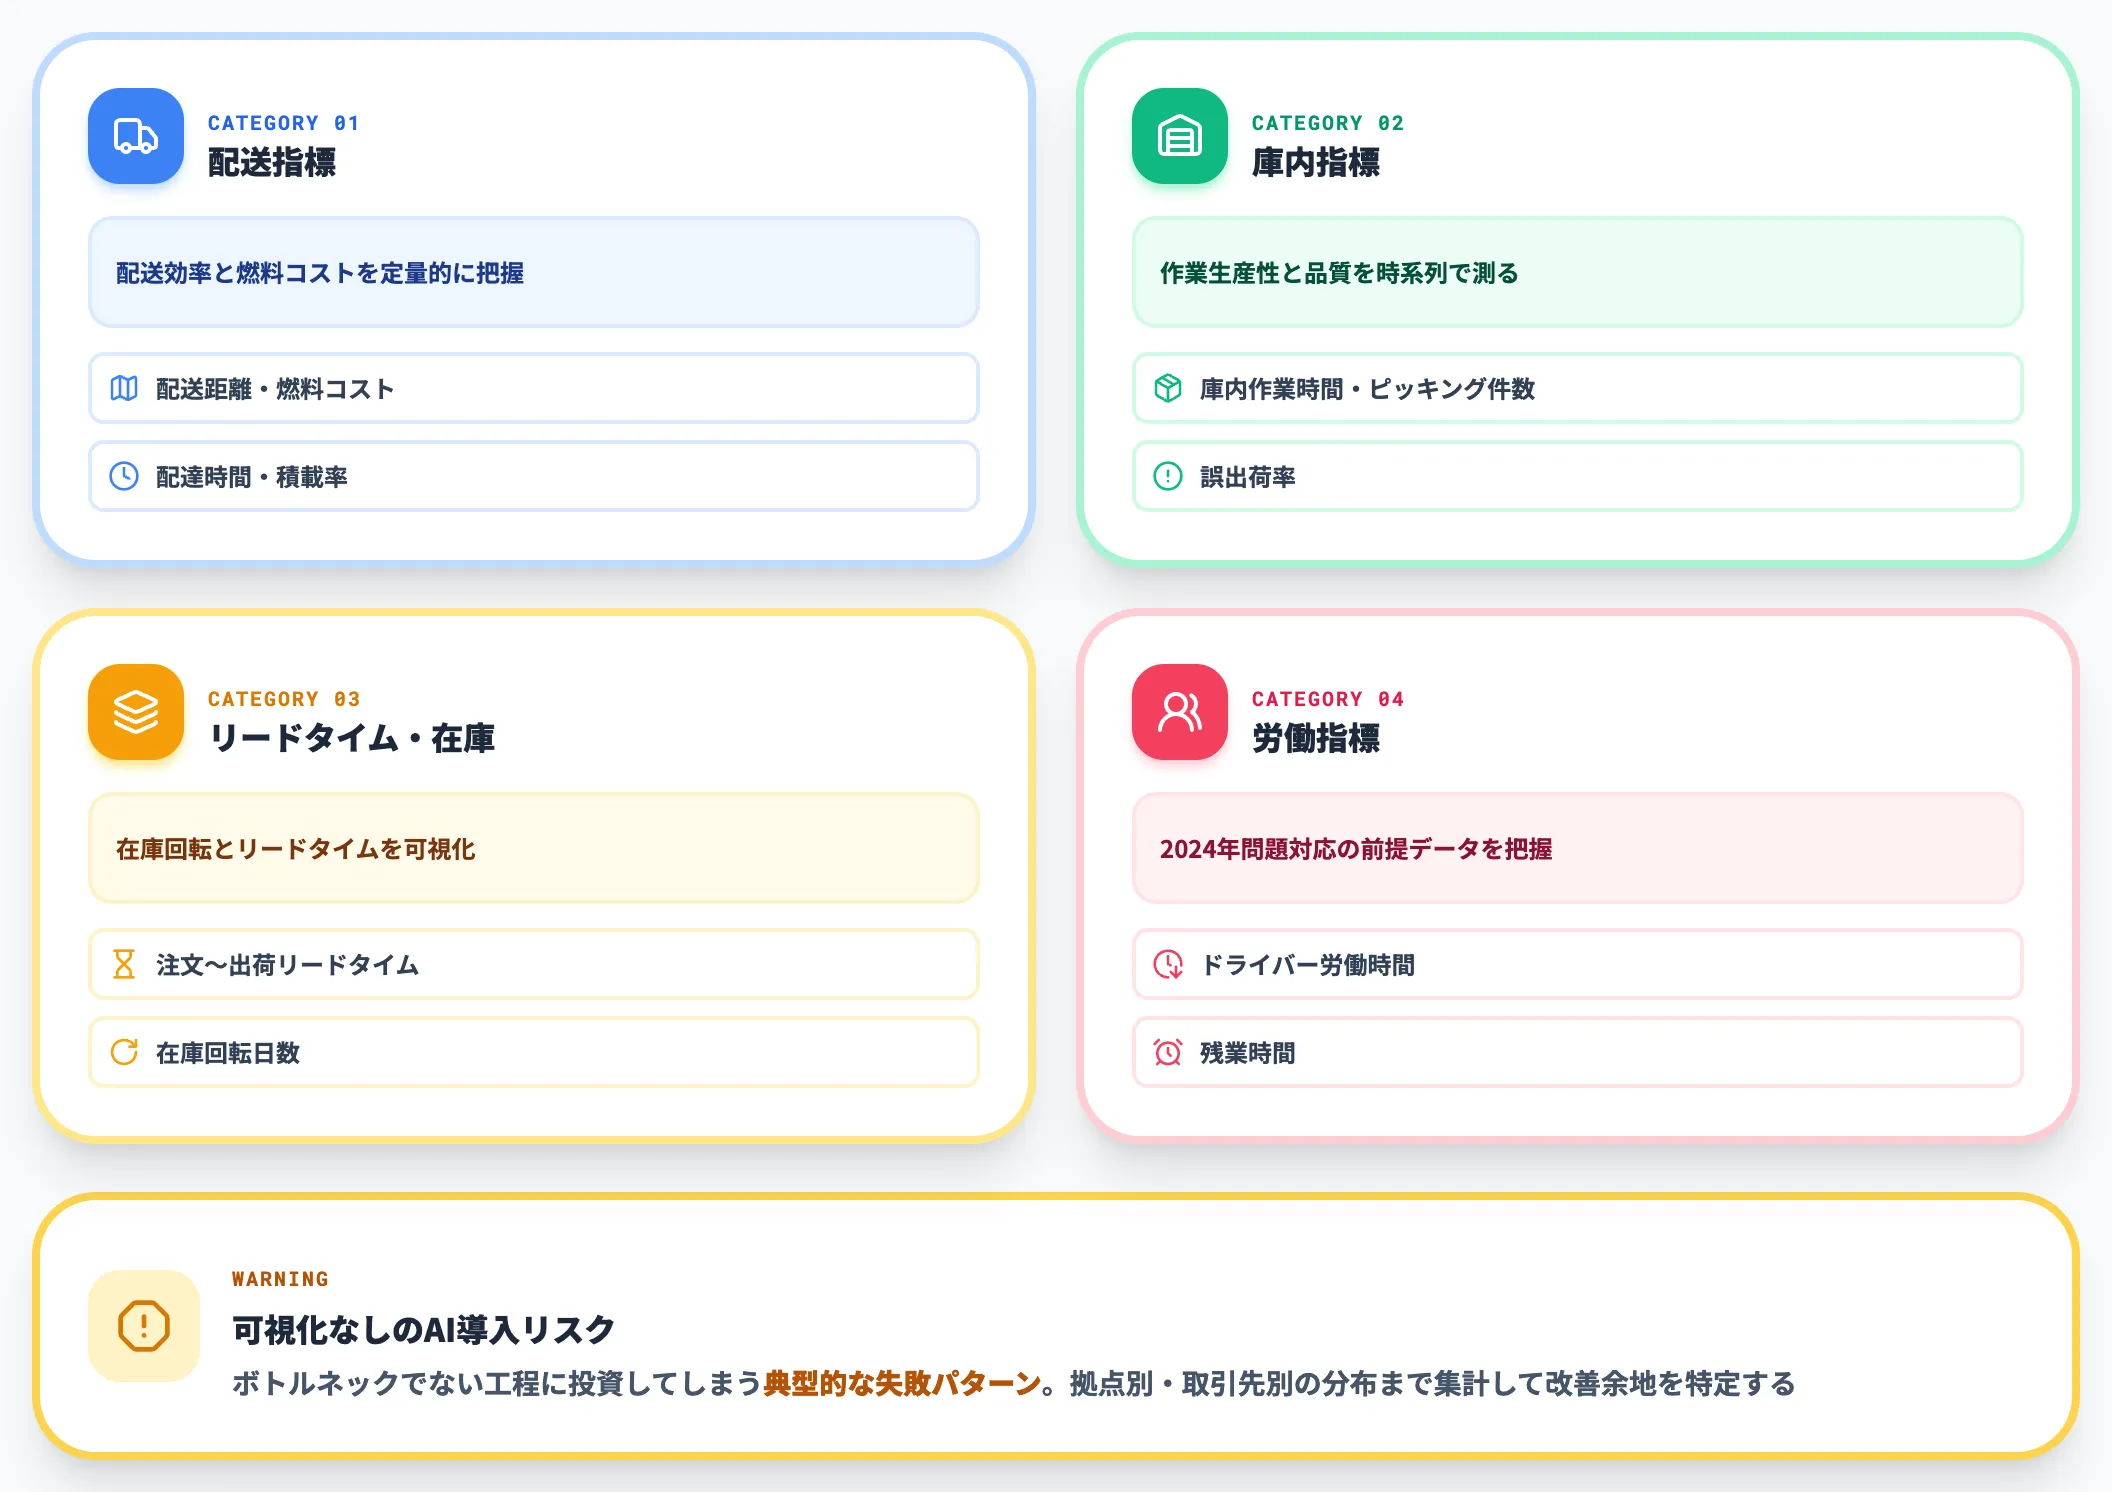Click the 配送効率と燃料コストを定量的に把握 banner text
Screen dimensions: 2112x1492
tap(320, 273)
